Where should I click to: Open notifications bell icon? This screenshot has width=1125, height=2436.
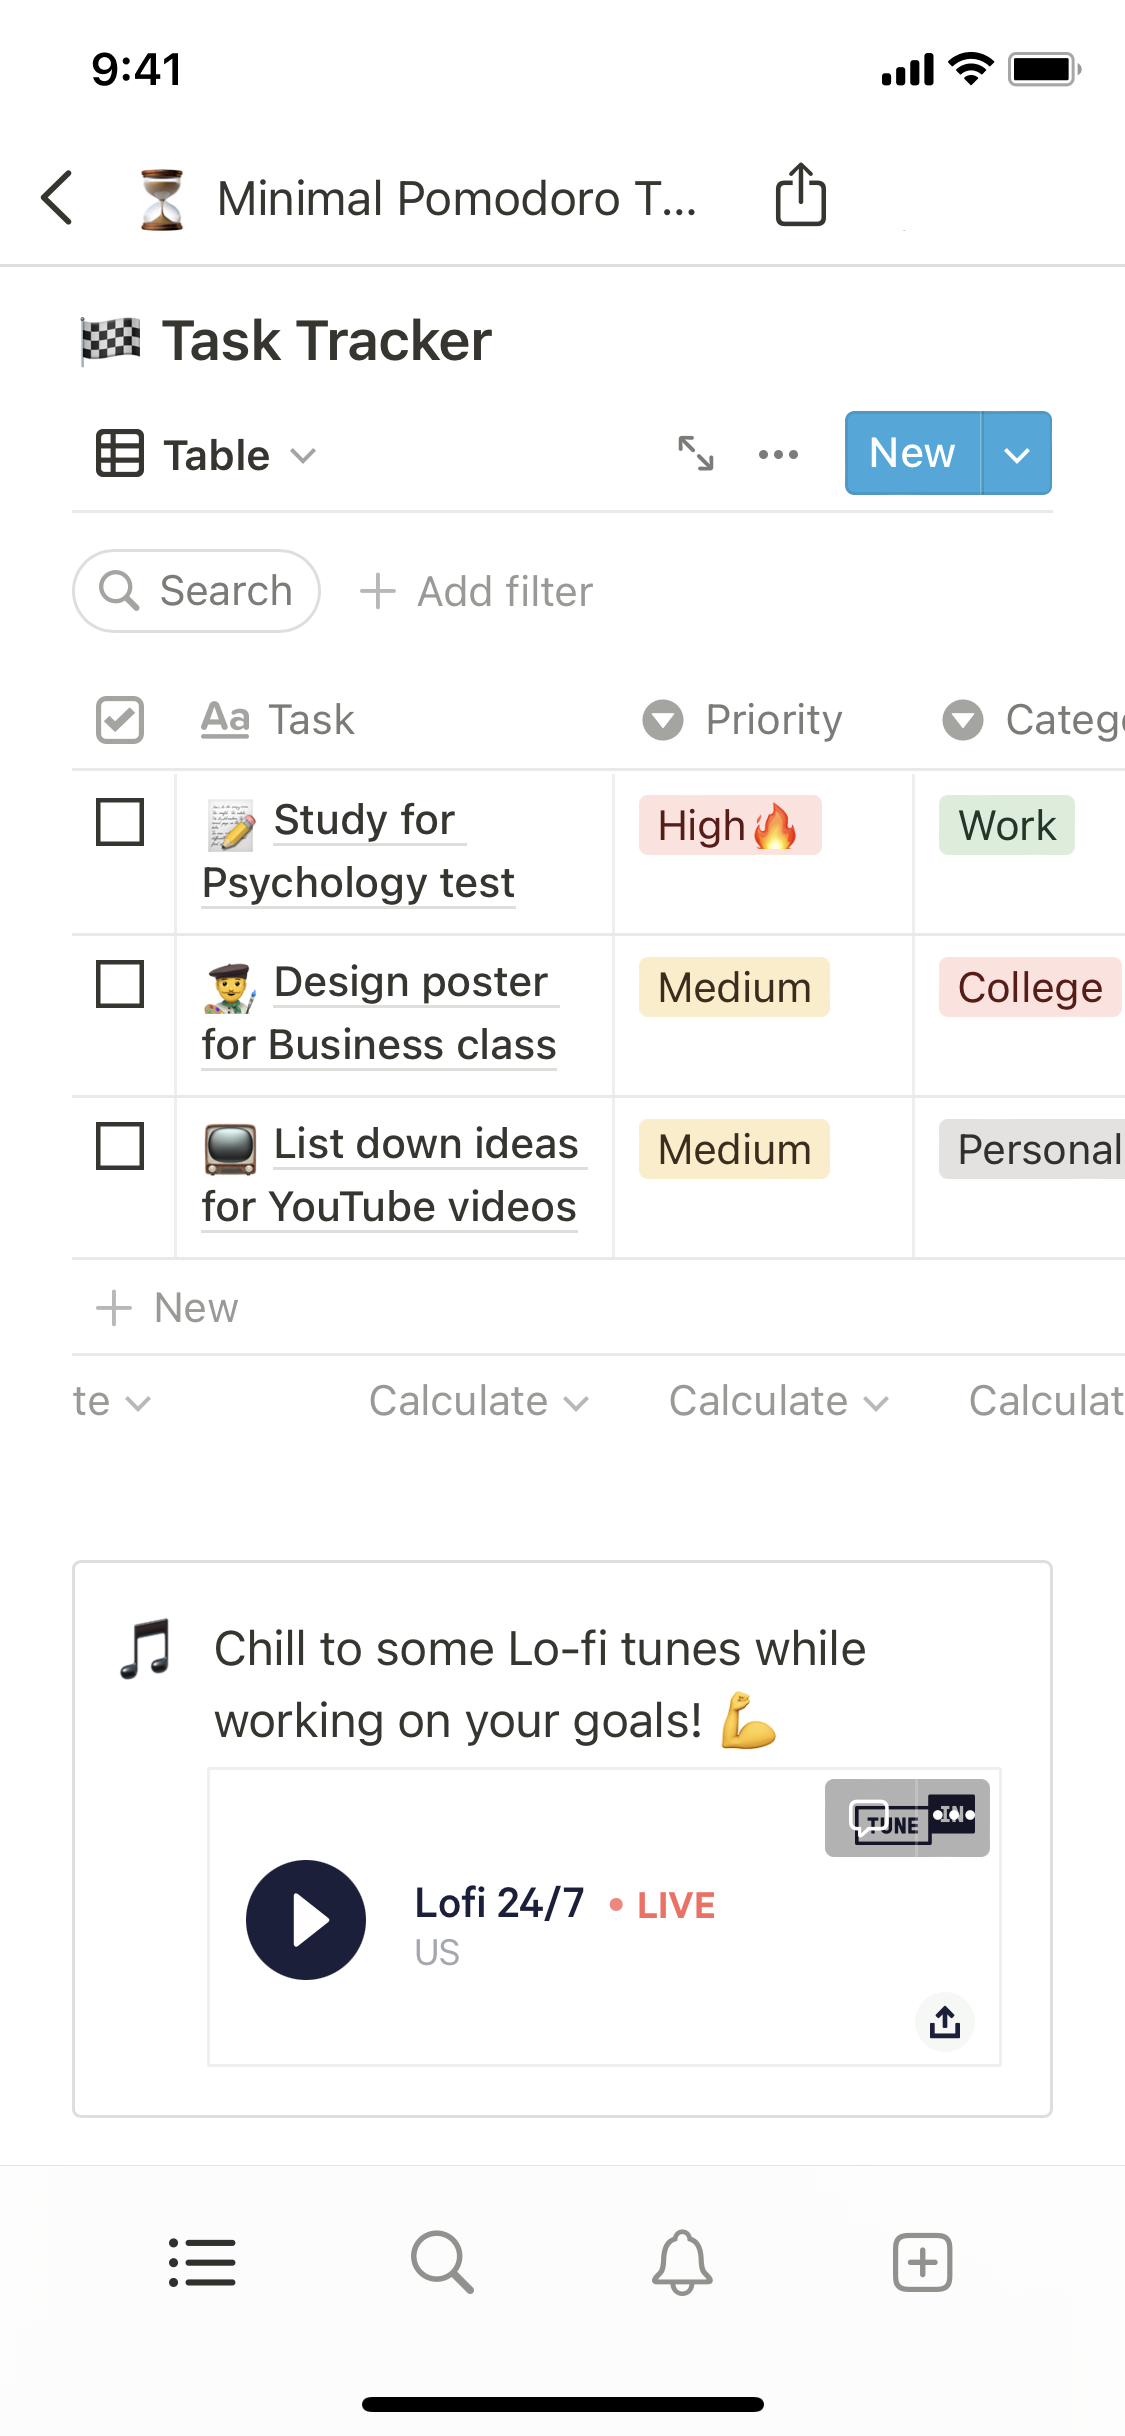pos(682,2262)
